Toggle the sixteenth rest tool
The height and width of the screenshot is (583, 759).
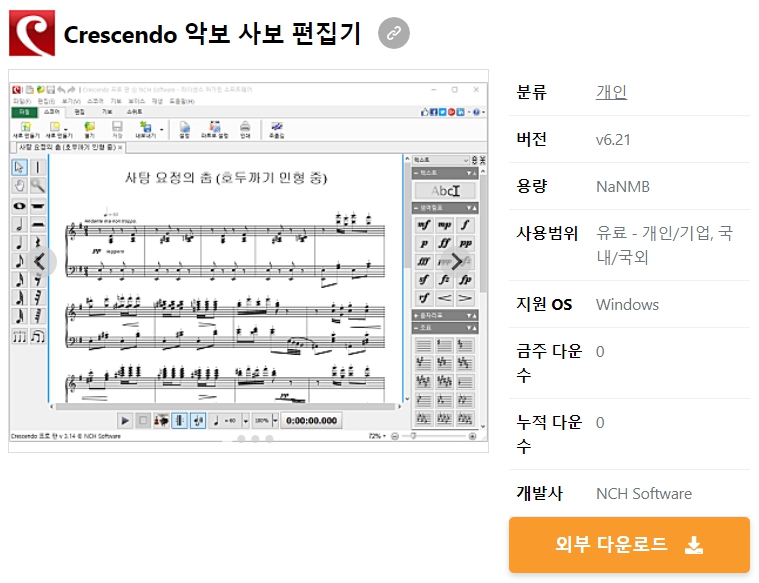(x=38, y=280)
